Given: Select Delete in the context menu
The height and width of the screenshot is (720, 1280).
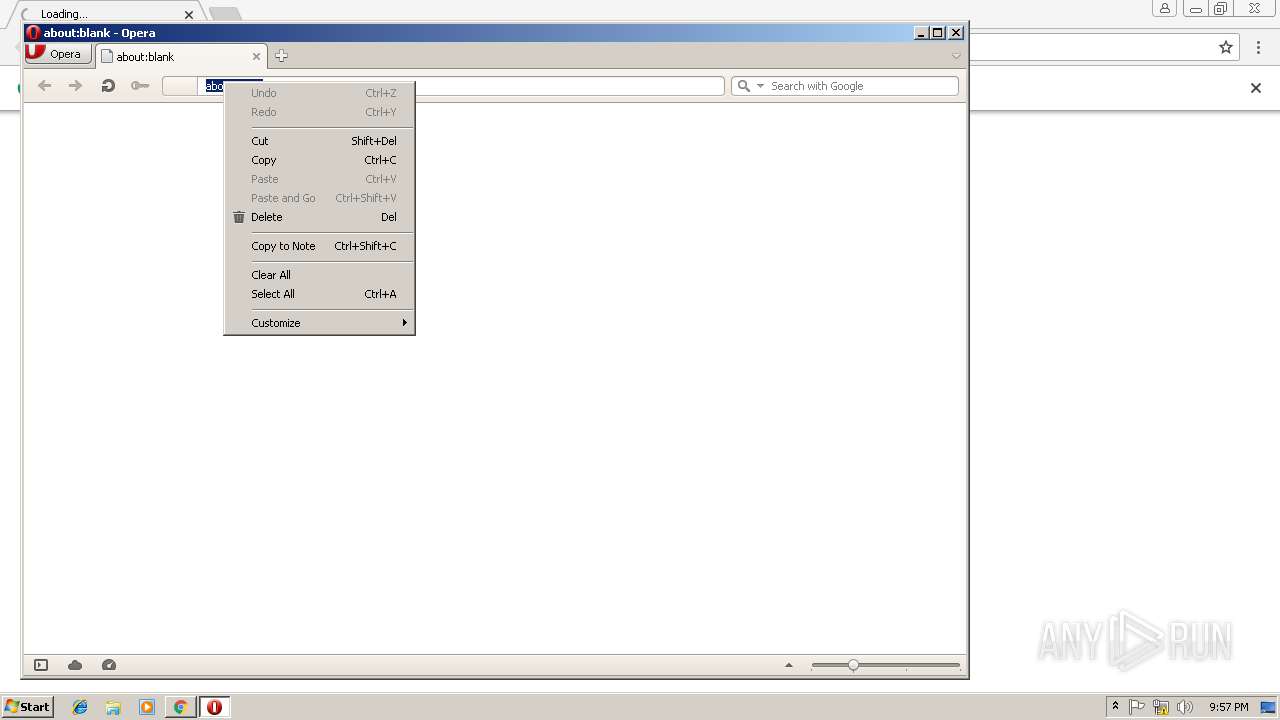Looking at the screenshot, I should (x=319, y=217).
